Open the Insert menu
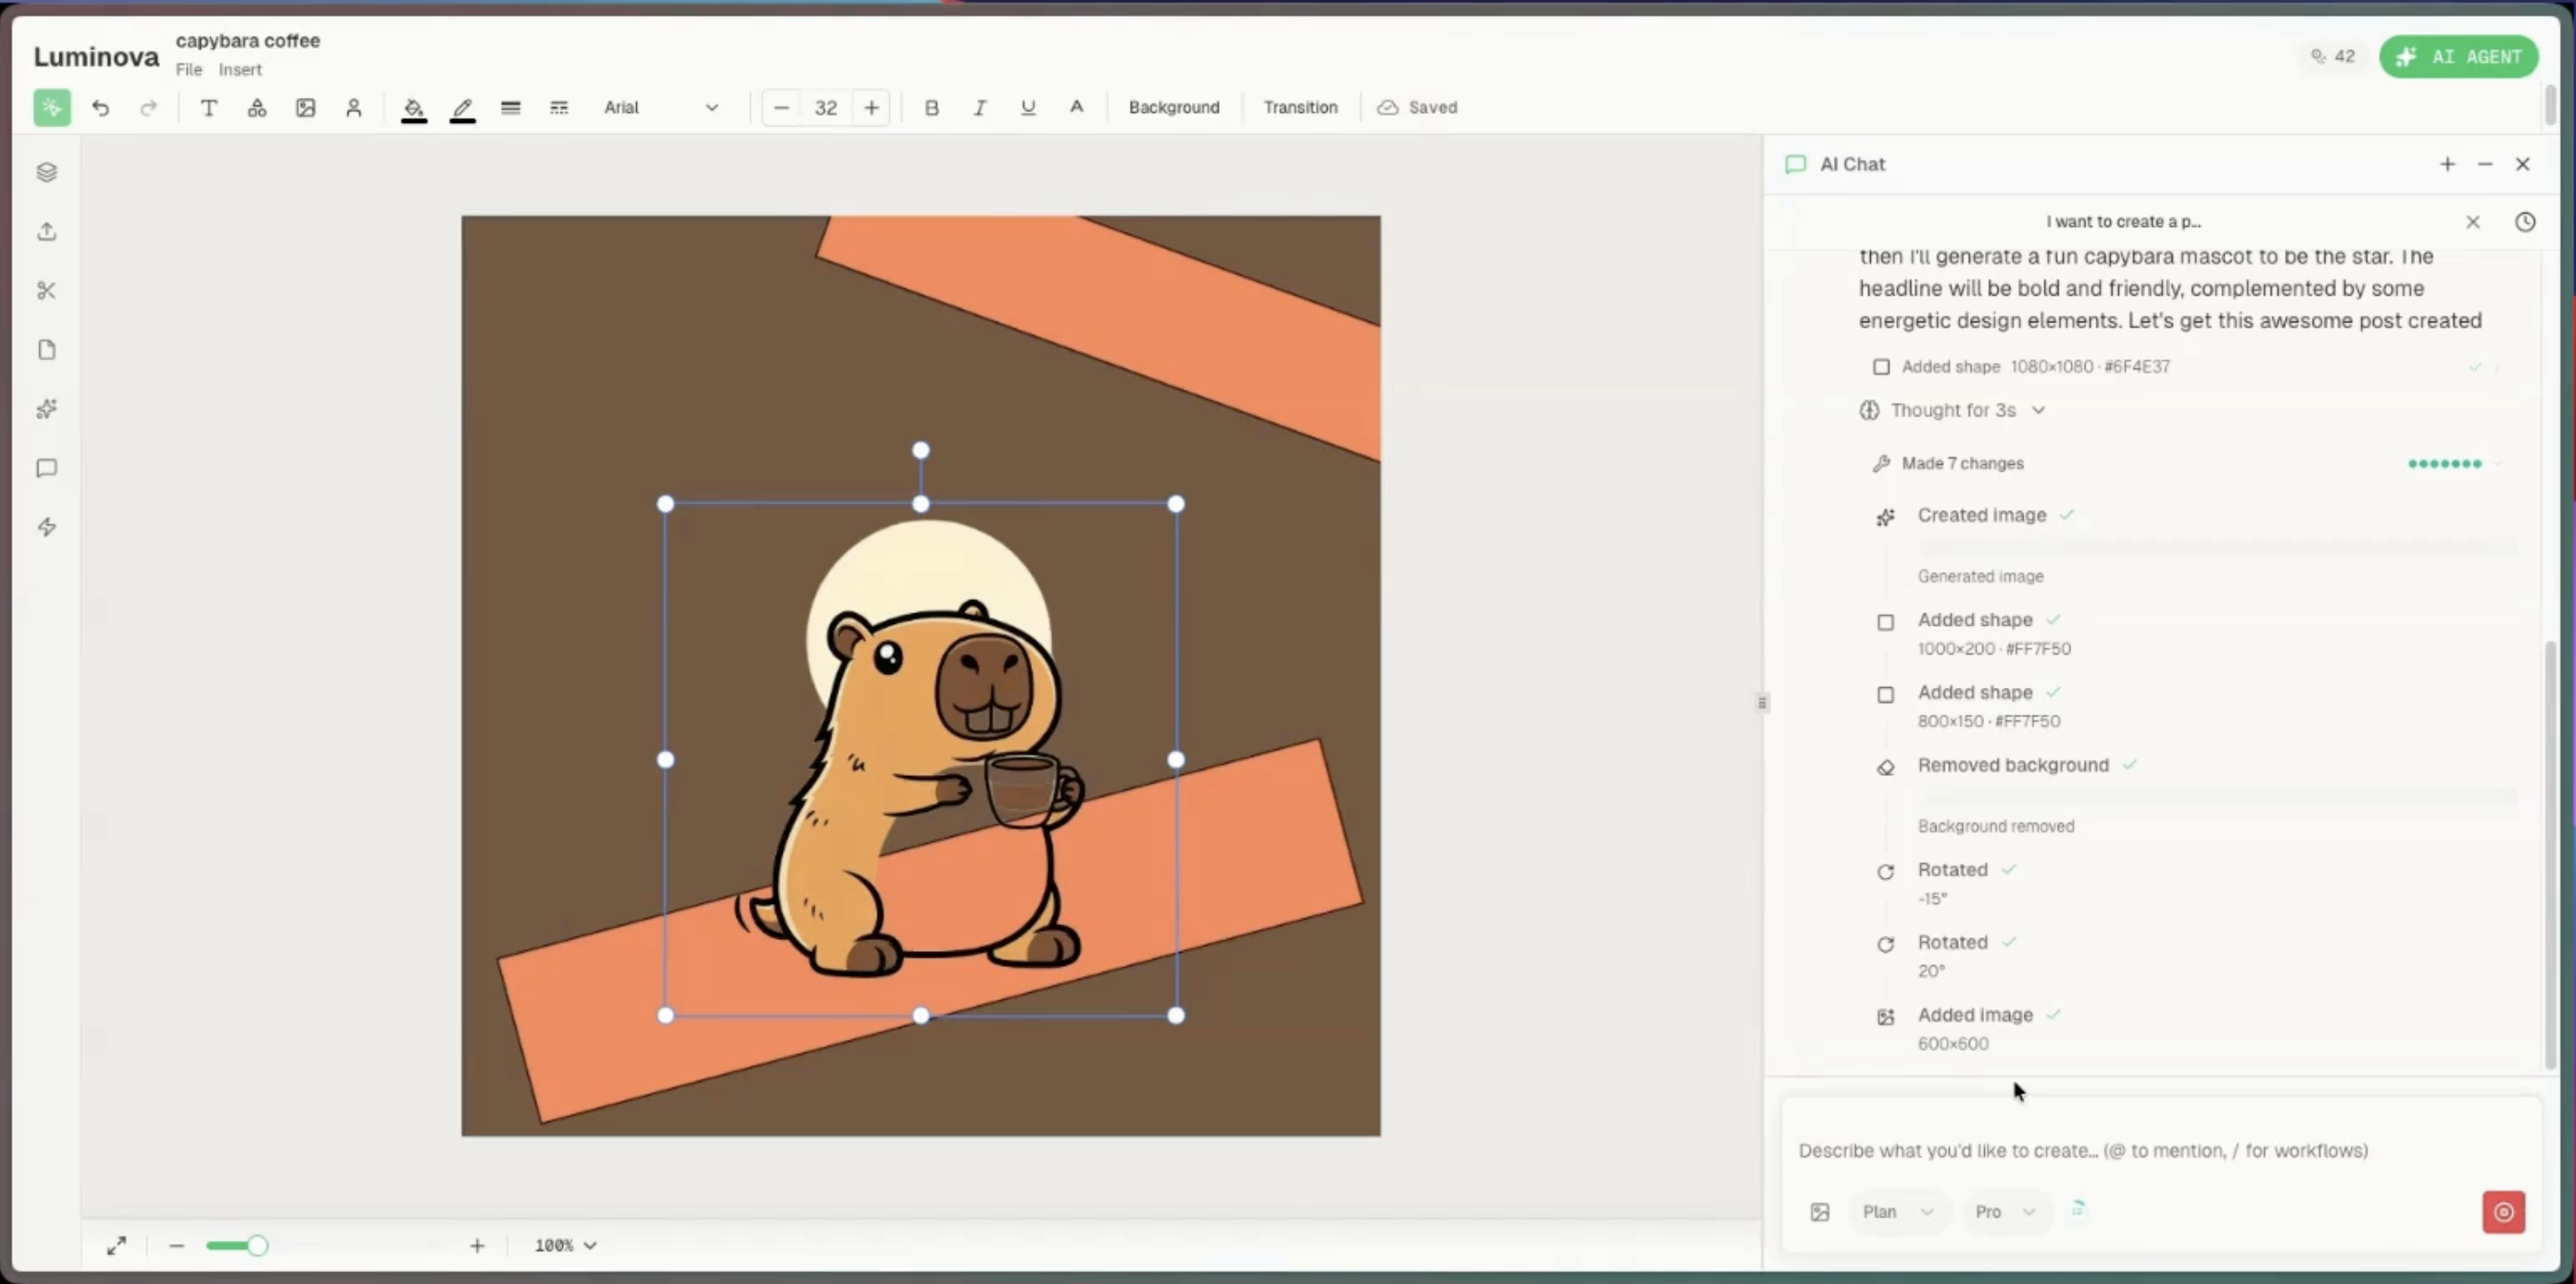The height and width of the screenshot is (1284, 2576). 240,70
